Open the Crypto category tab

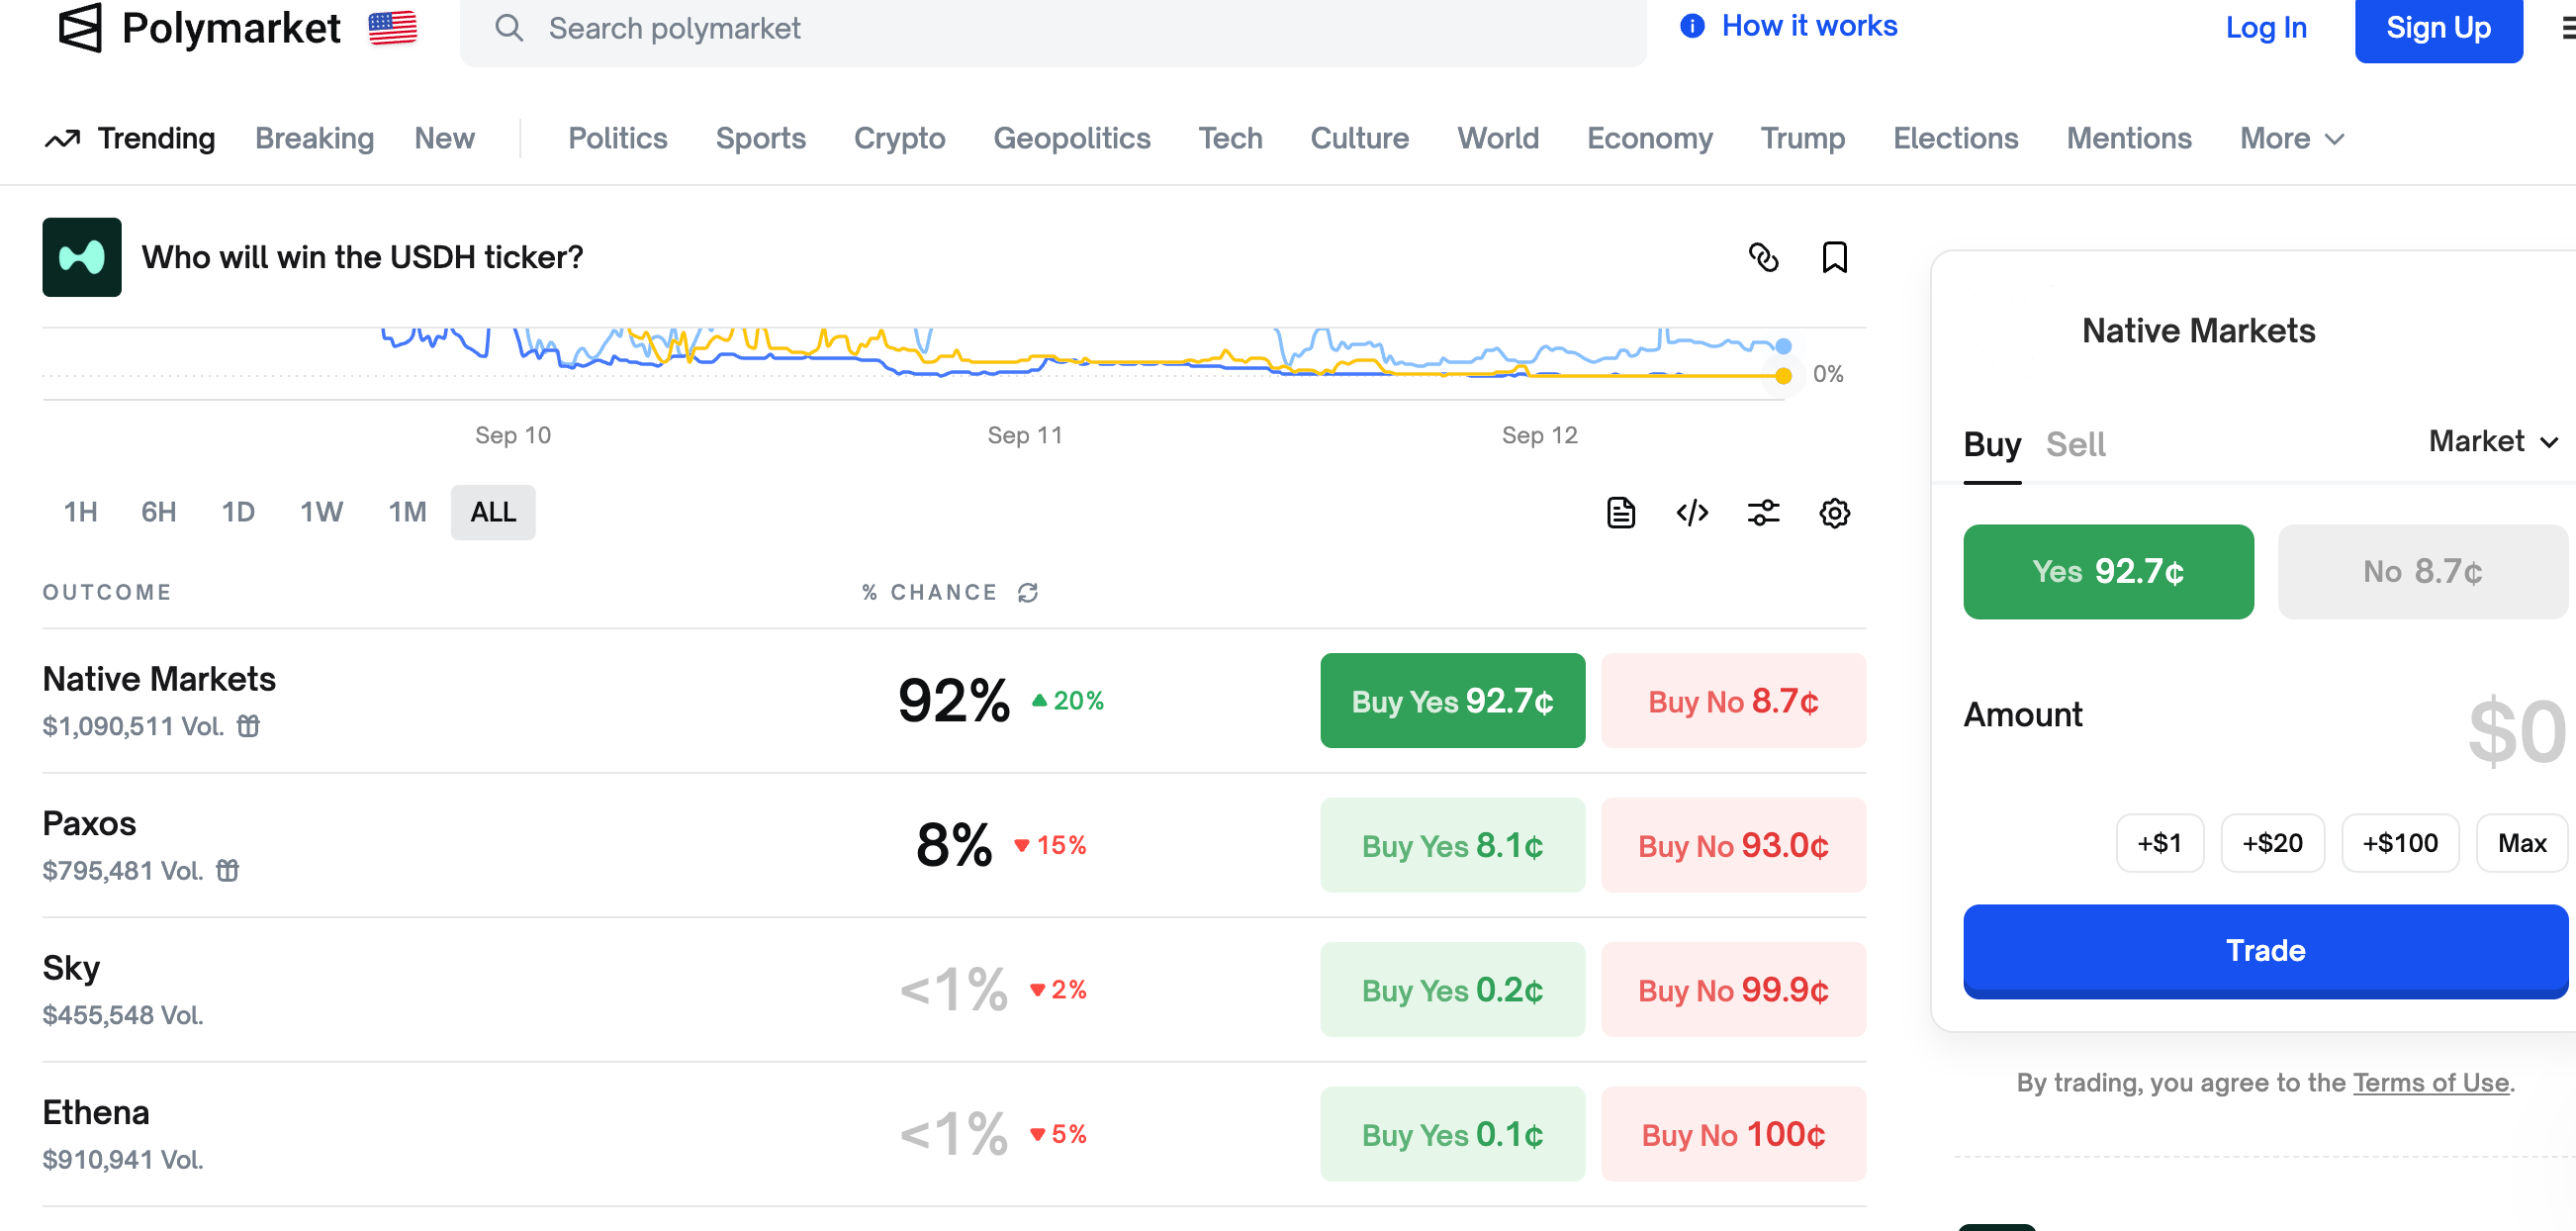899,138
